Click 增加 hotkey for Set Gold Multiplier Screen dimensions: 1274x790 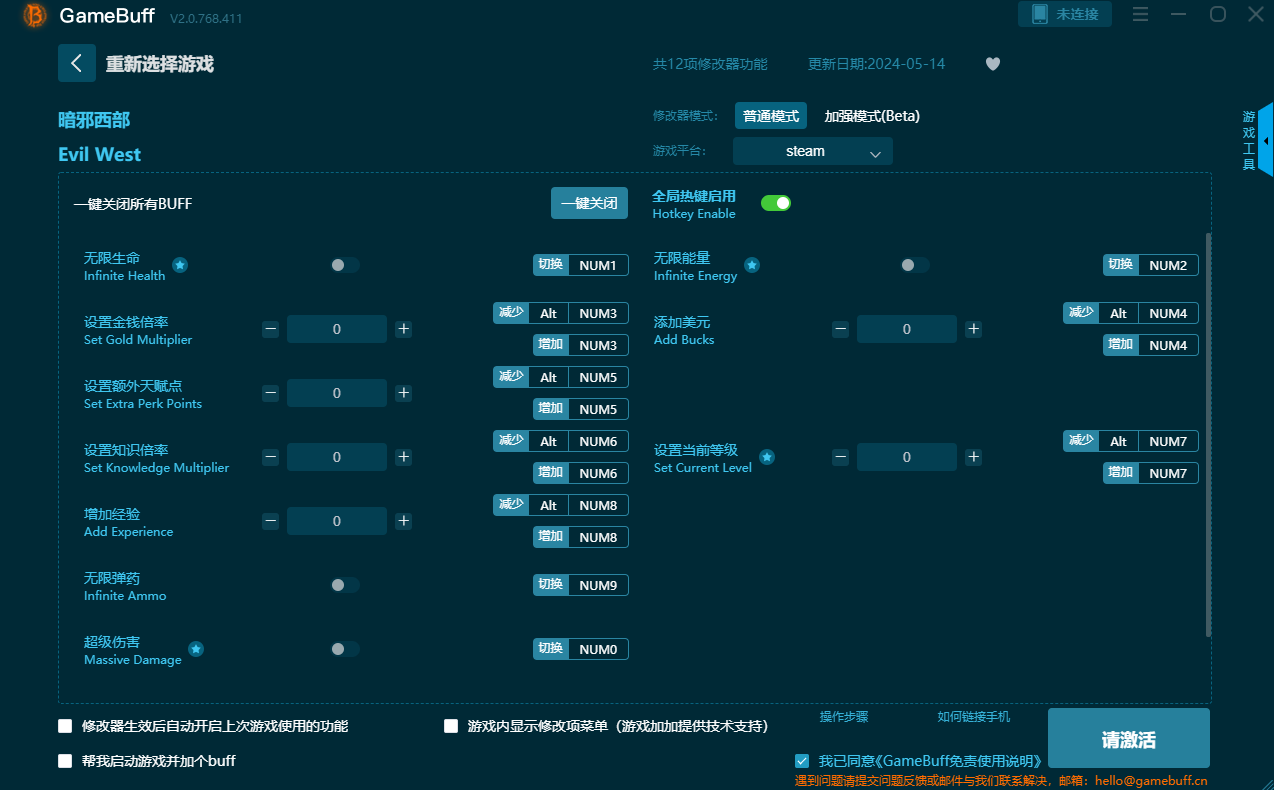coord(551,345)
